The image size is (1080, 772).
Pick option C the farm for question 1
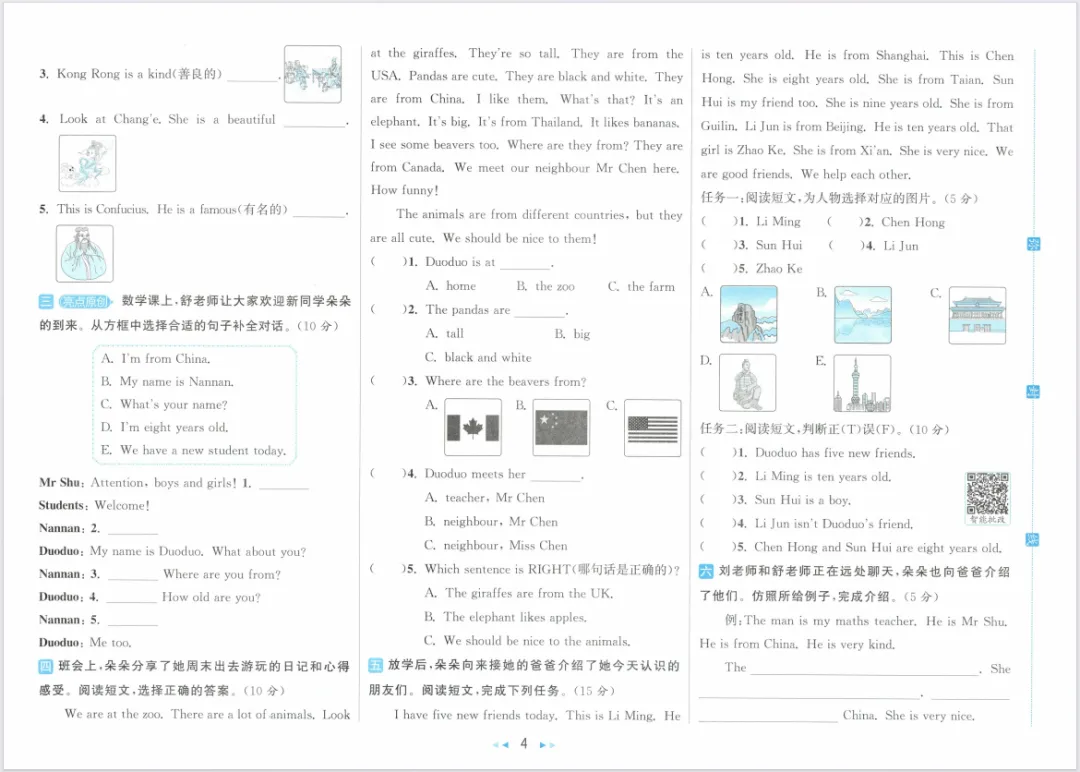pos(642,285)
